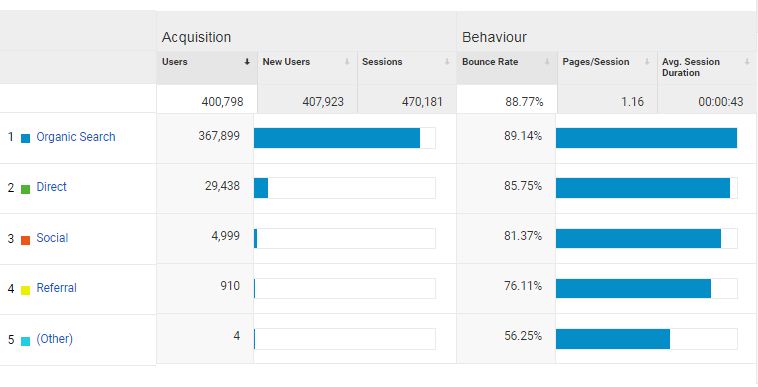
Task: Click the (Other) bounce rate bar
Action: click(x=613, y=339)
